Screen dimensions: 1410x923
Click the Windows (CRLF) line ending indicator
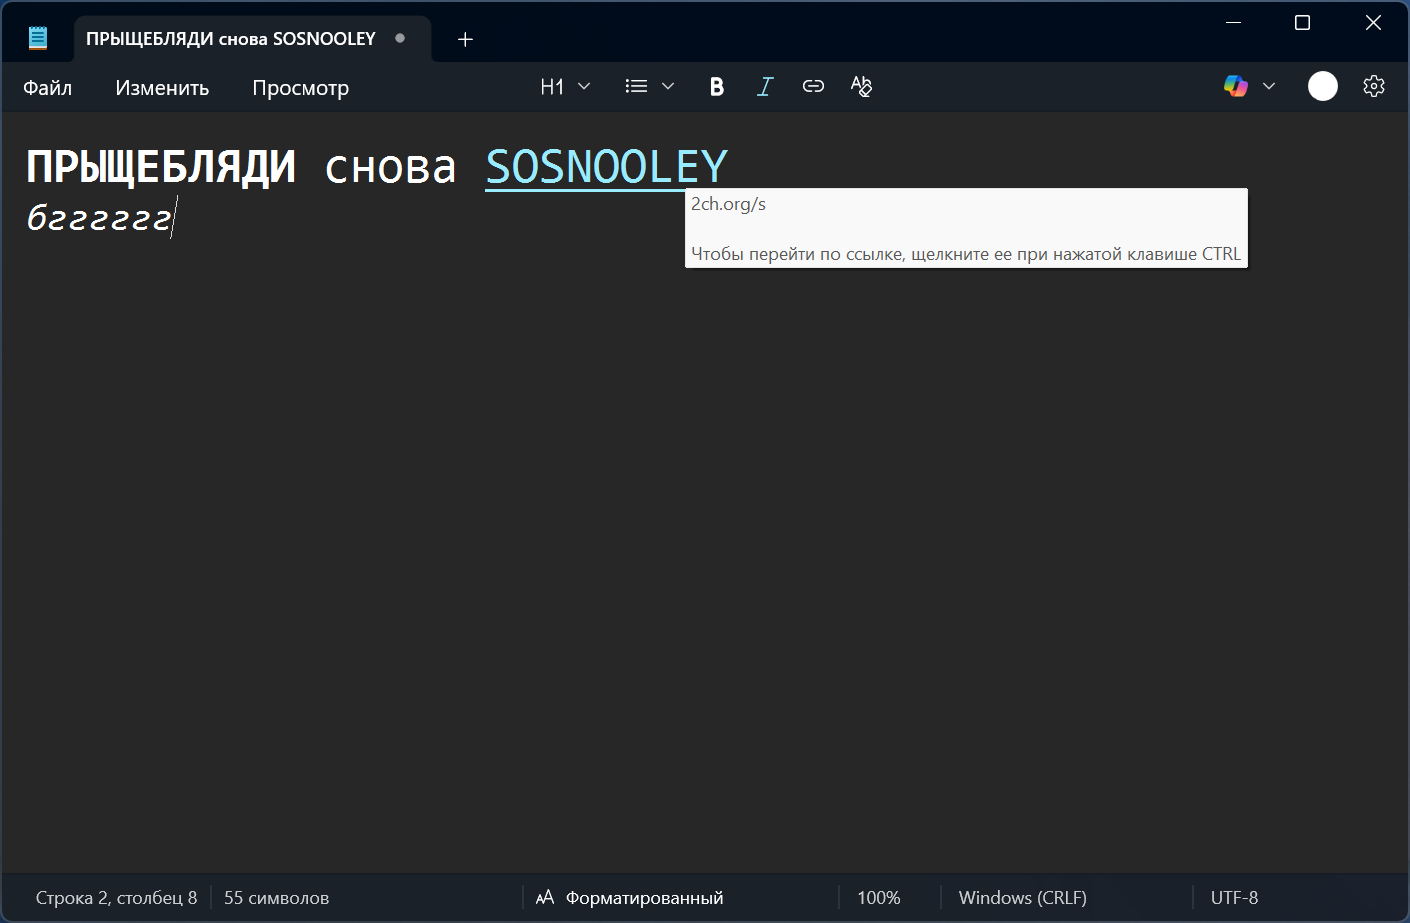click(1022, 898)
